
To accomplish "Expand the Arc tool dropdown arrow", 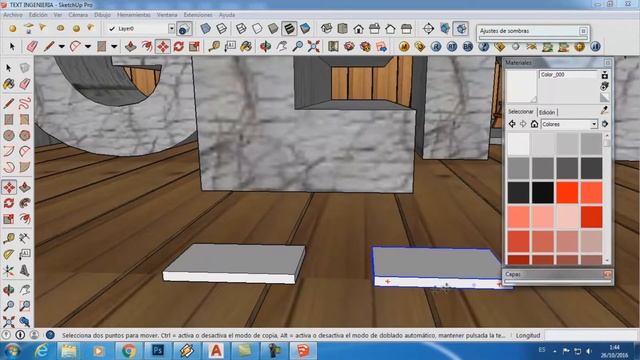I will coord(87,47).
